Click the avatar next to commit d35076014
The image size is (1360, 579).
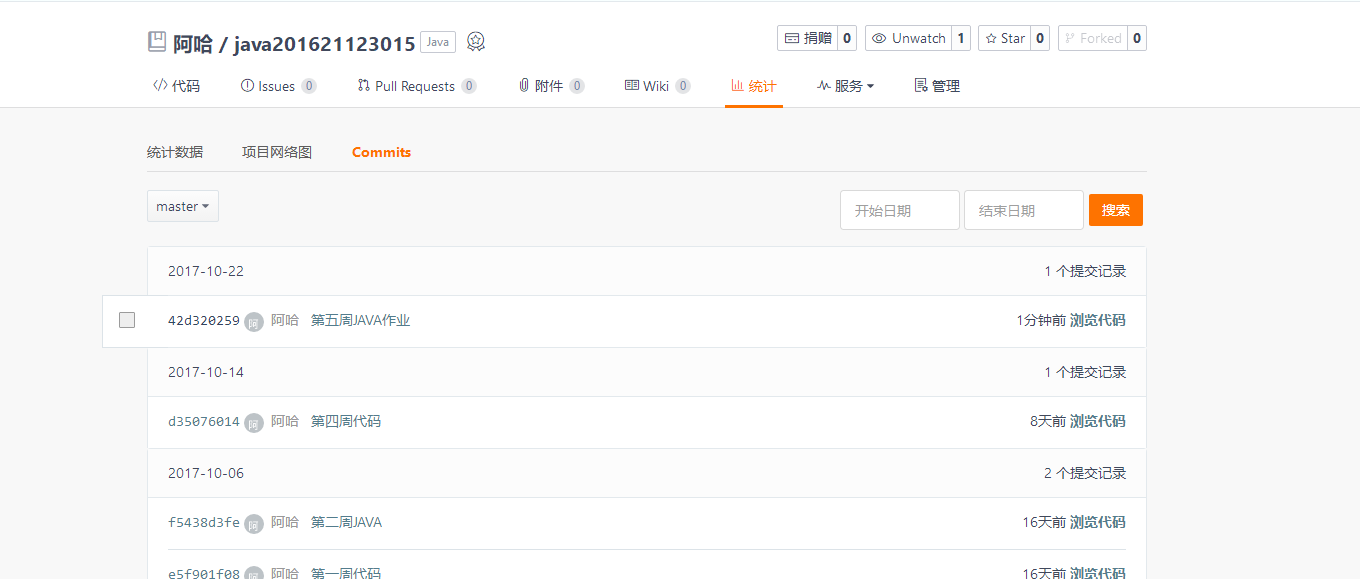[x=254, y=422]
